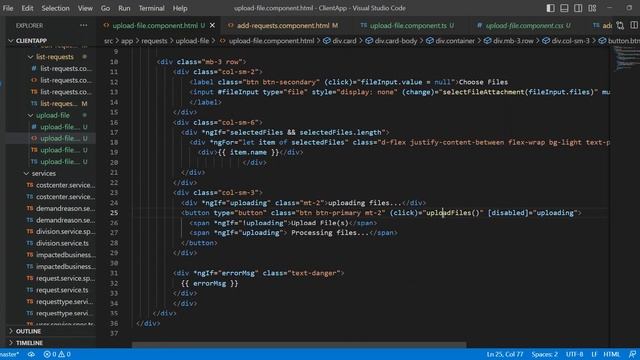This screenshot has width=640, height=360.
Task: Switch to upload-file.component.css tab
Action: 524,25
